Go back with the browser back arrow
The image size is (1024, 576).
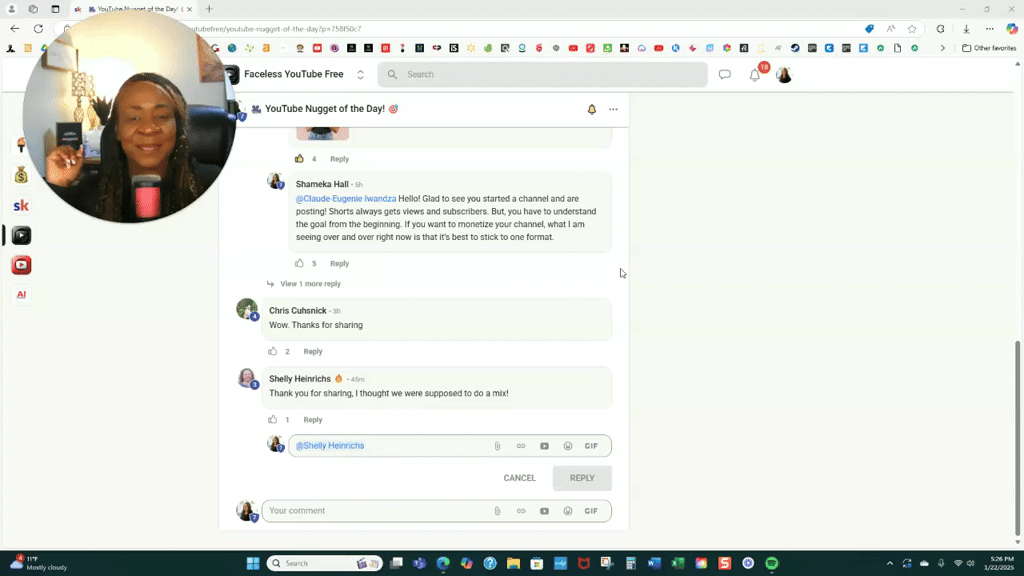coord(15,29)
